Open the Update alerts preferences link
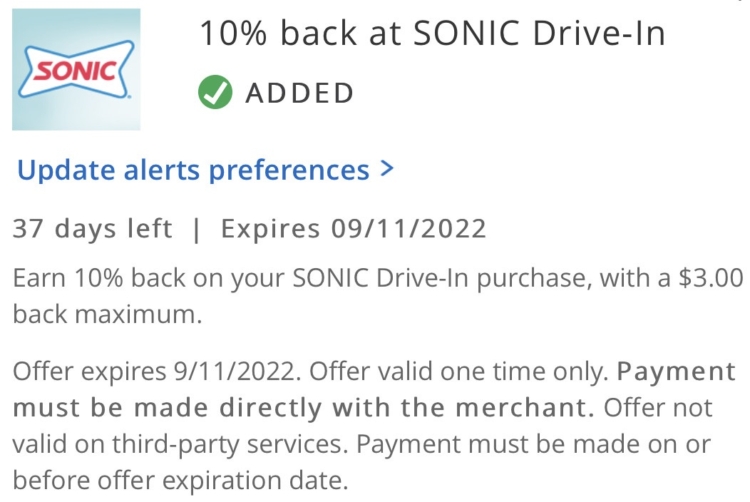Viewport: 750px width, 502px height. pos(205,170)
